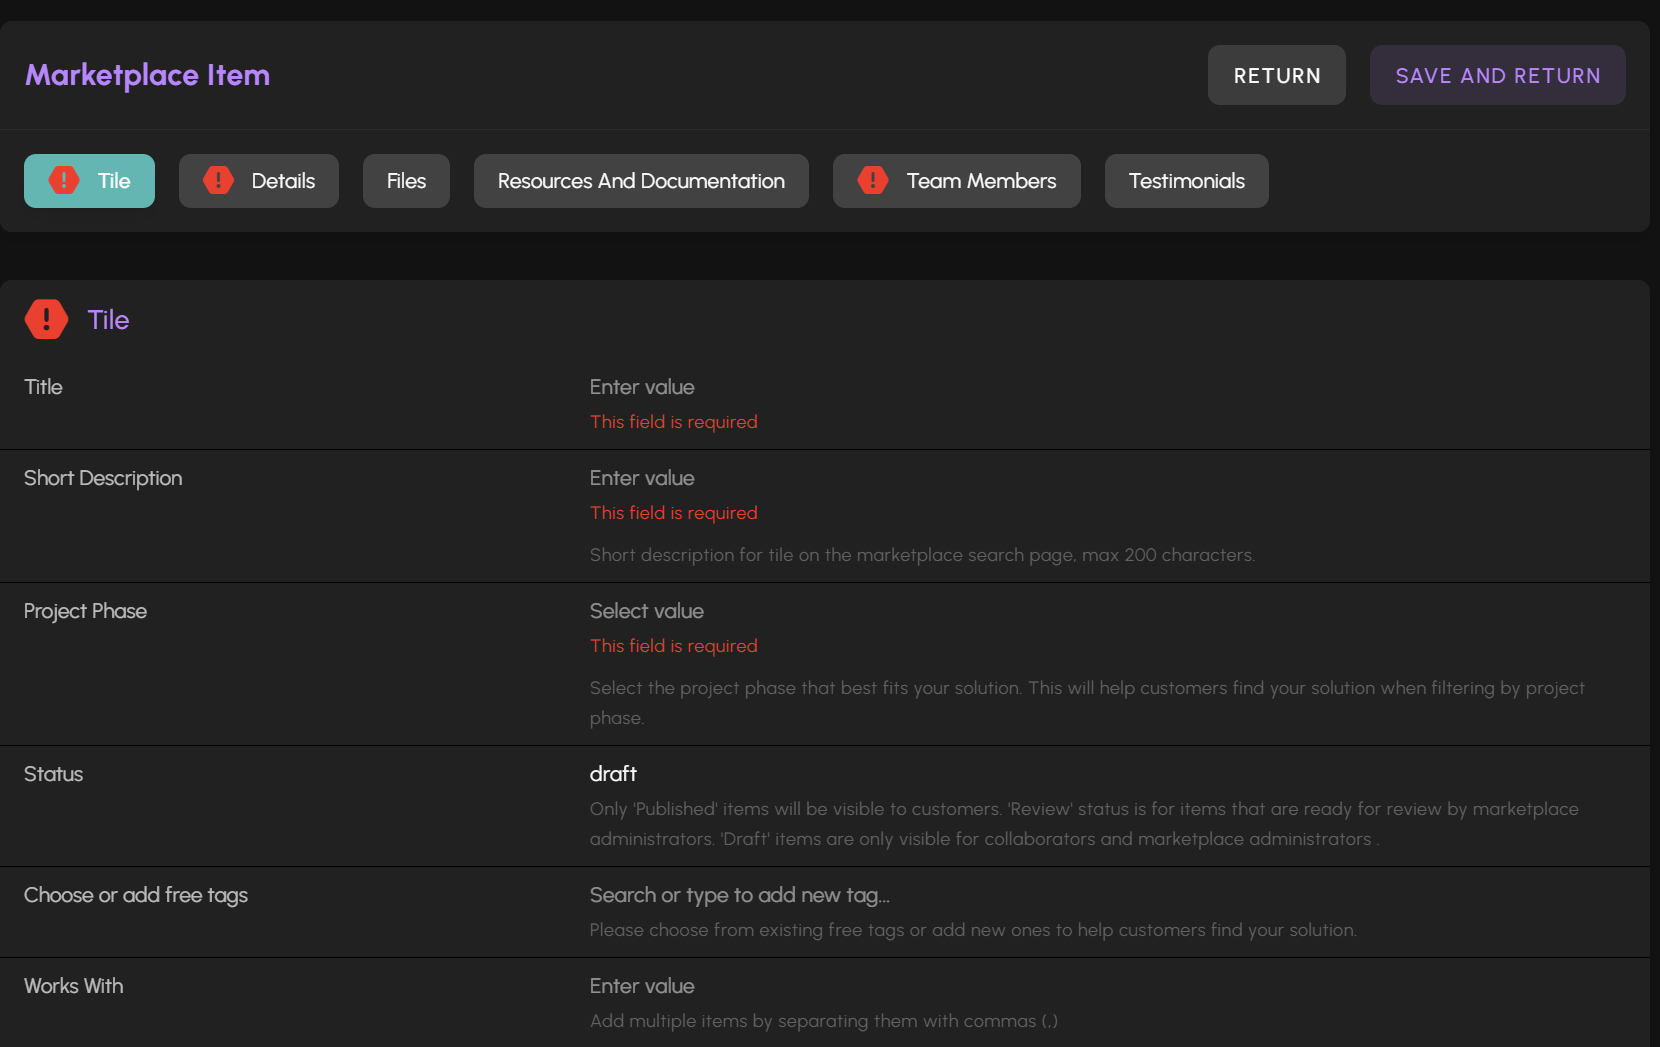Click the 'max 200 characters' help text
Image resolution: width=1660 pixels, height=1047 pixels.
(x=922, y=555)
